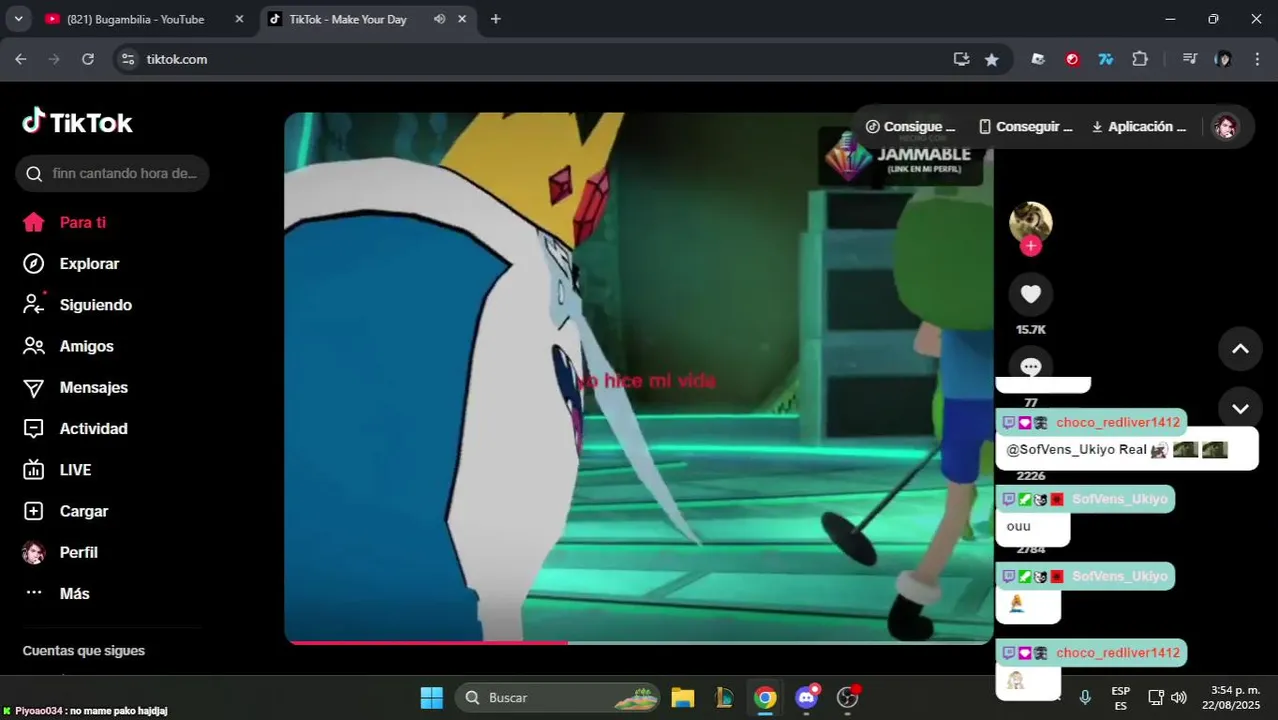The height and width of the screenshot is (720, 1278).
Task: Open comments with the speech bubble icon
Action: (x=1031, y=366)
